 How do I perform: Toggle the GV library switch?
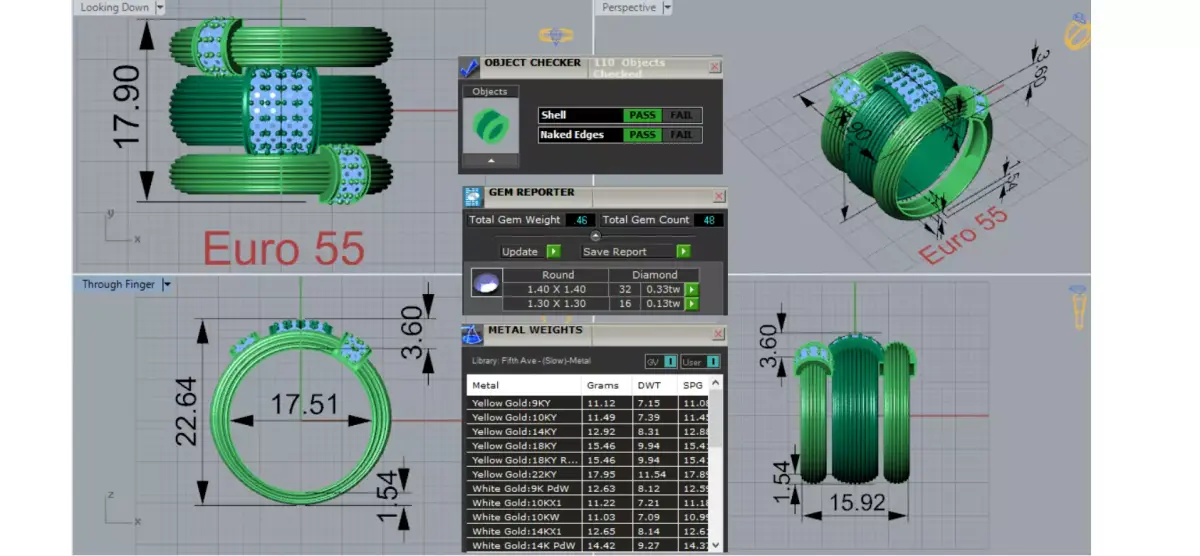670,361
